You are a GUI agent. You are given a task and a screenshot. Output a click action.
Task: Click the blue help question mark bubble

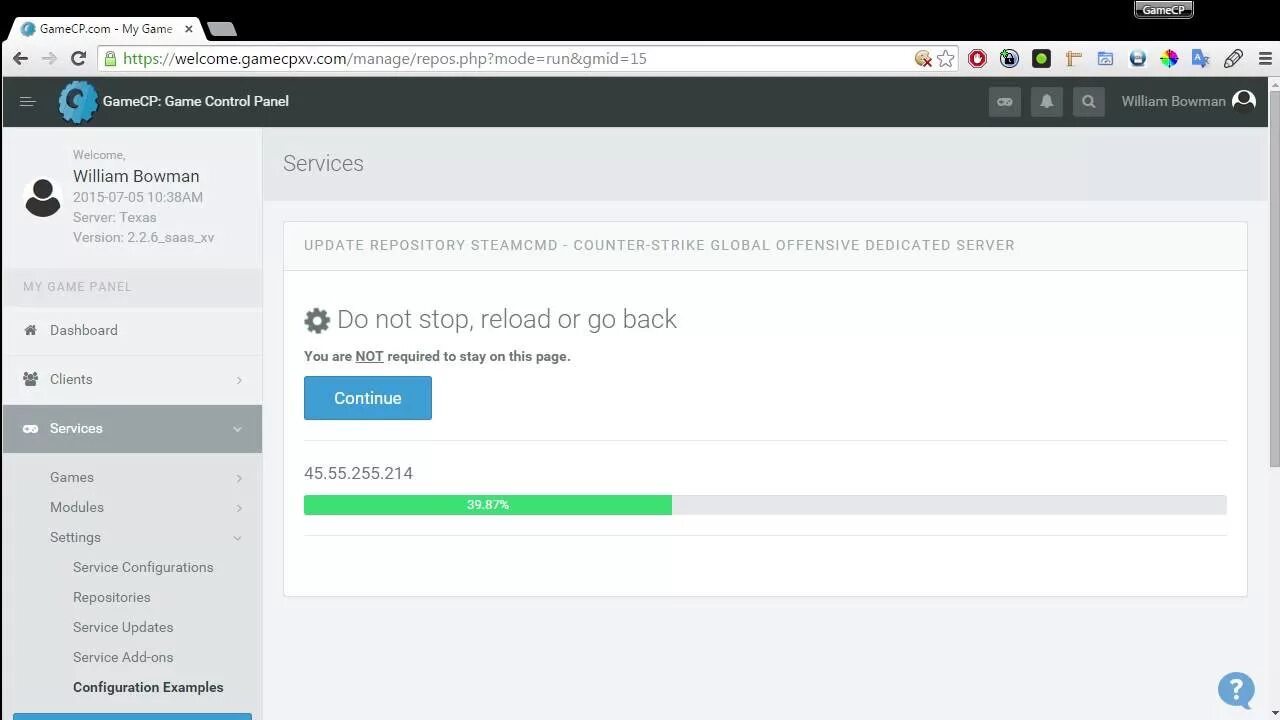click(1236, 689)
